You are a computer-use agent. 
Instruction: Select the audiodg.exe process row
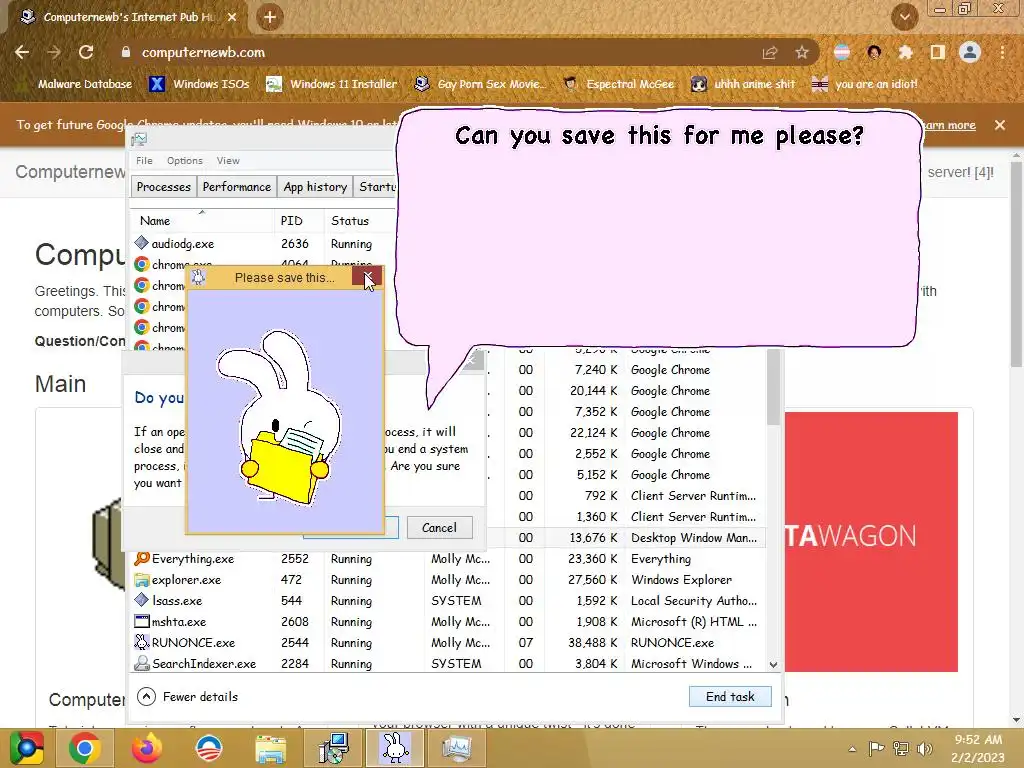(264, 244)
